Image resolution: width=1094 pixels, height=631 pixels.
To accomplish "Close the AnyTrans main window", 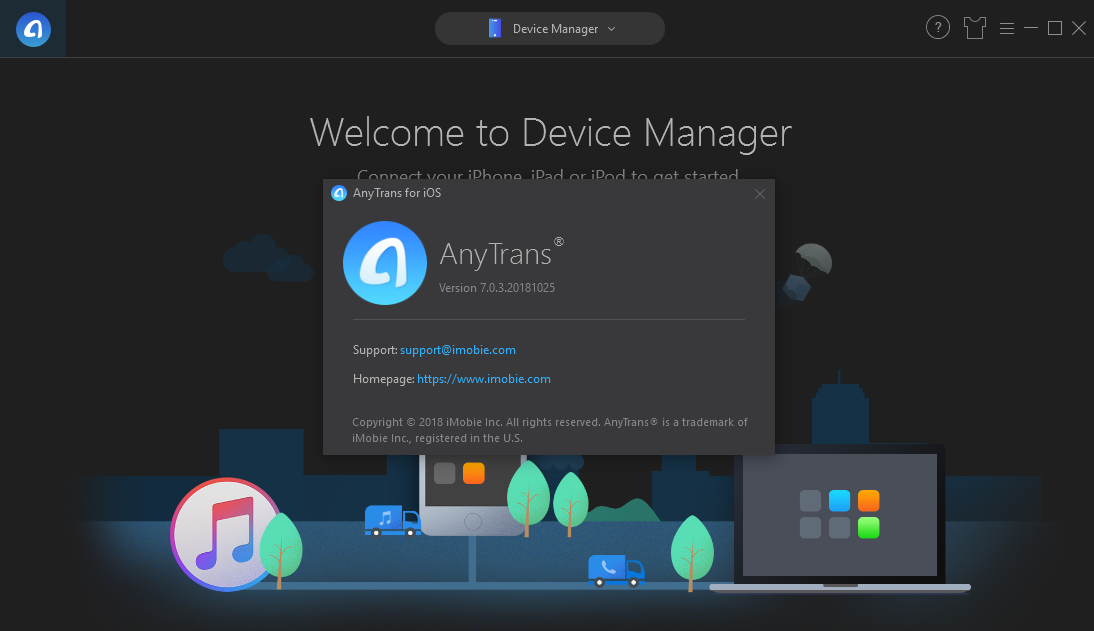I will [x=1079, y=28].
